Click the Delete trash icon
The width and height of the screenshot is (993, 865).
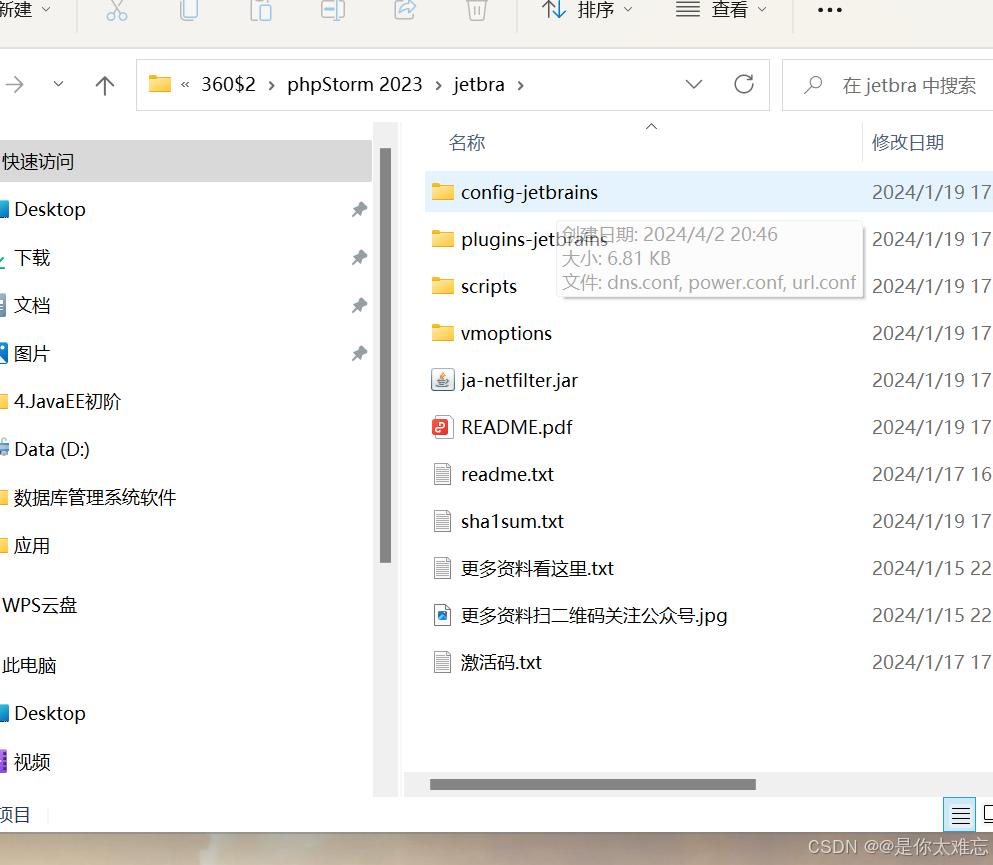coord(476,10)
